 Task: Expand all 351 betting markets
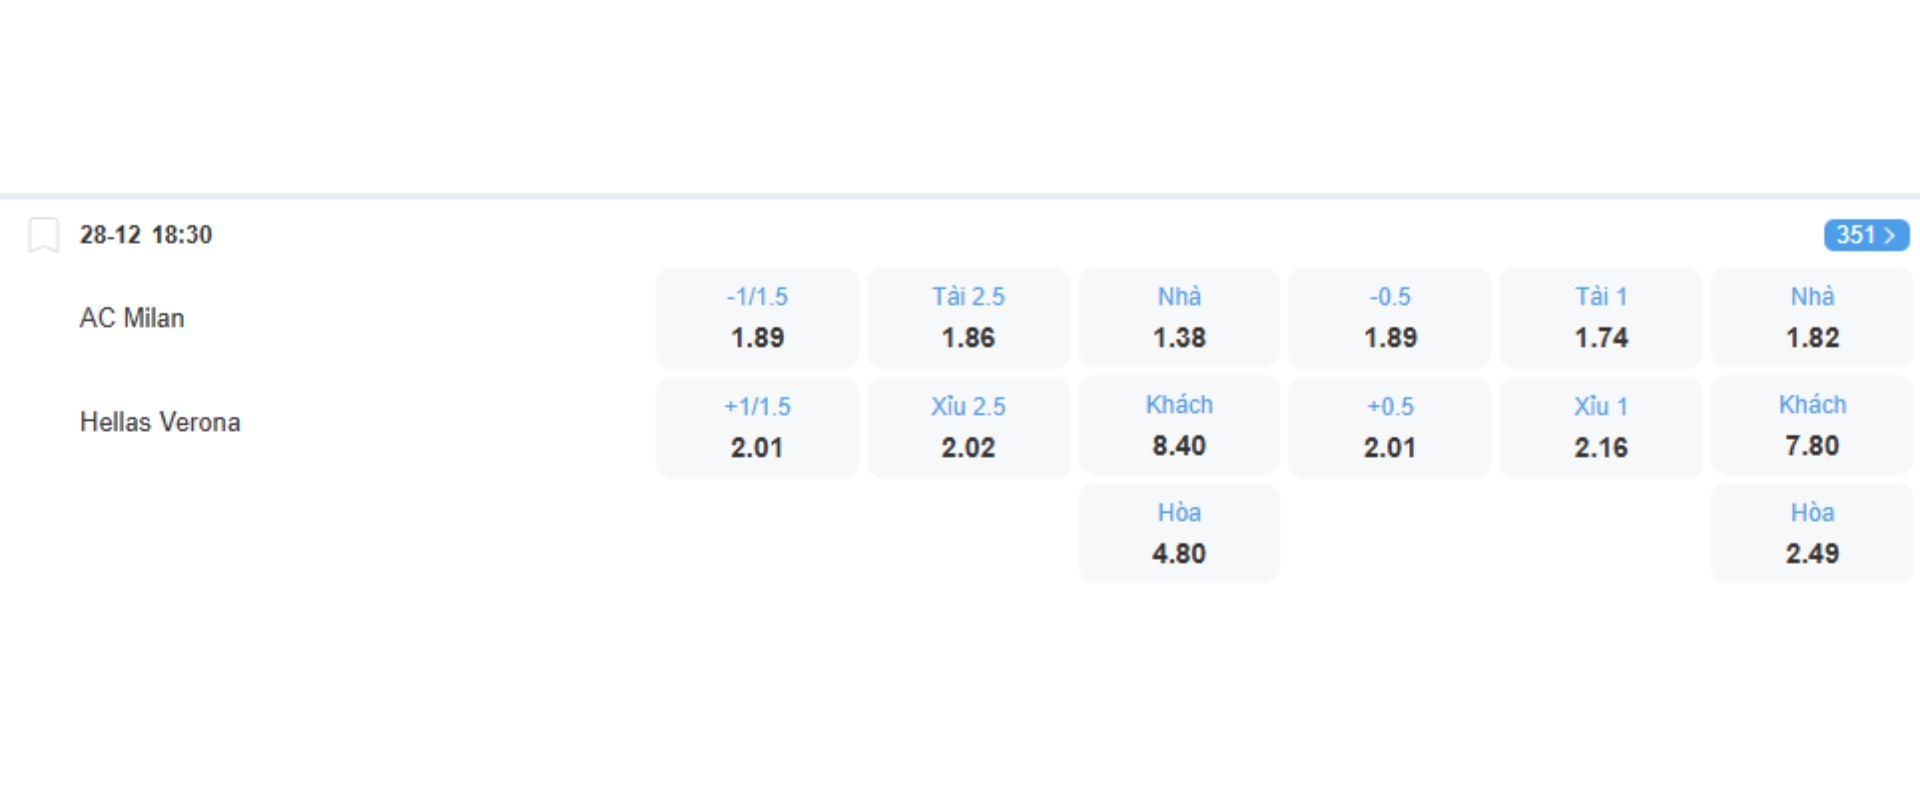1865,235
